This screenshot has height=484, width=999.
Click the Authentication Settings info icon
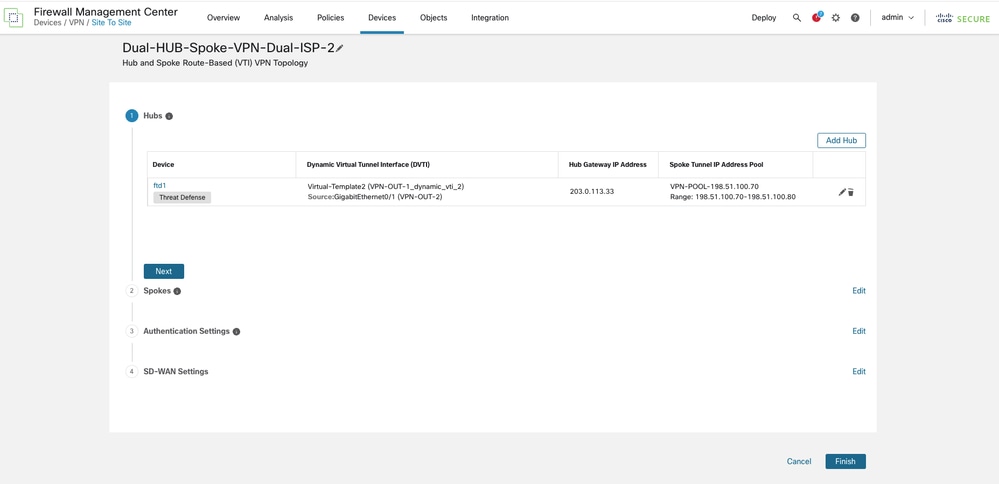pyautogui.click(x=236, y=332)
